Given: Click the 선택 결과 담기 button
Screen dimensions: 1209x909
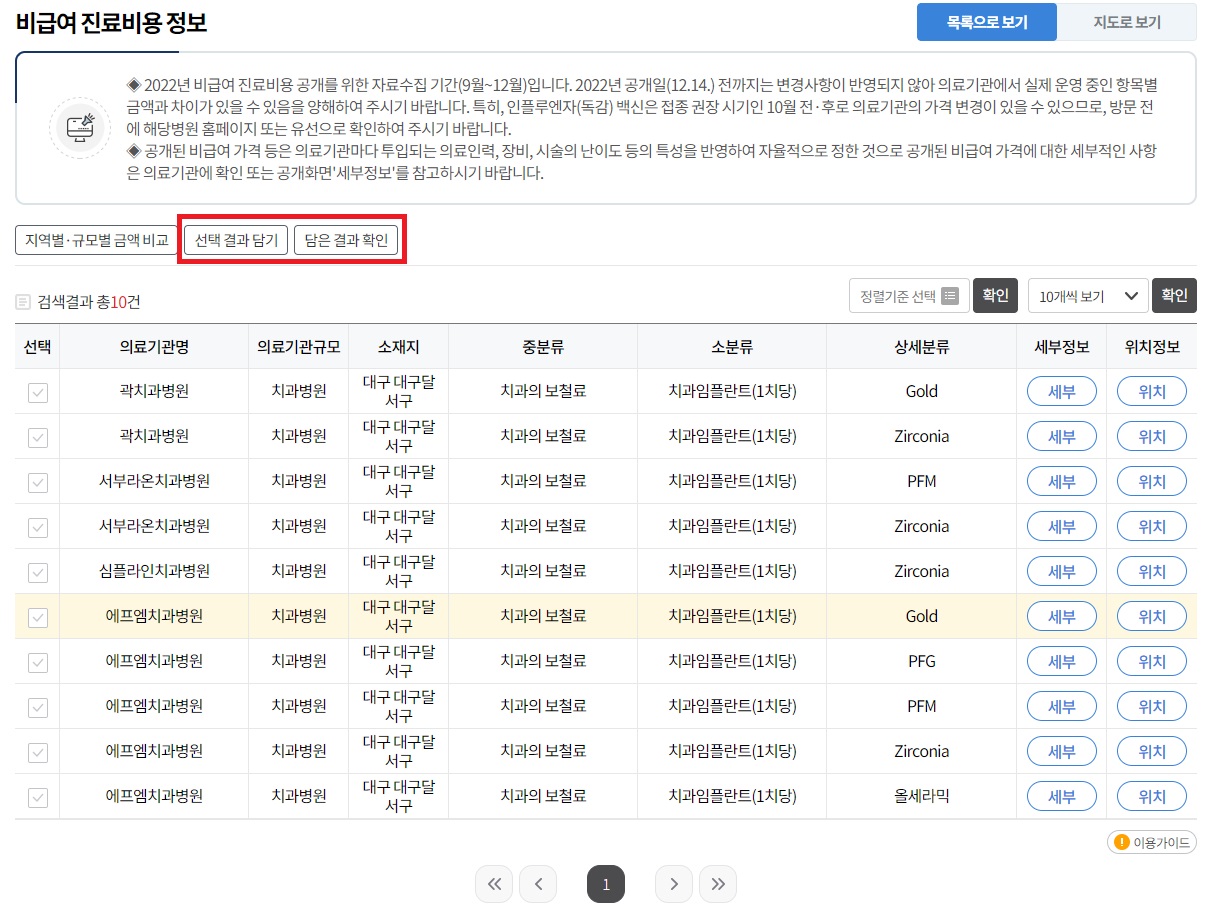Looking at the screenshot, I should (234, 239).
